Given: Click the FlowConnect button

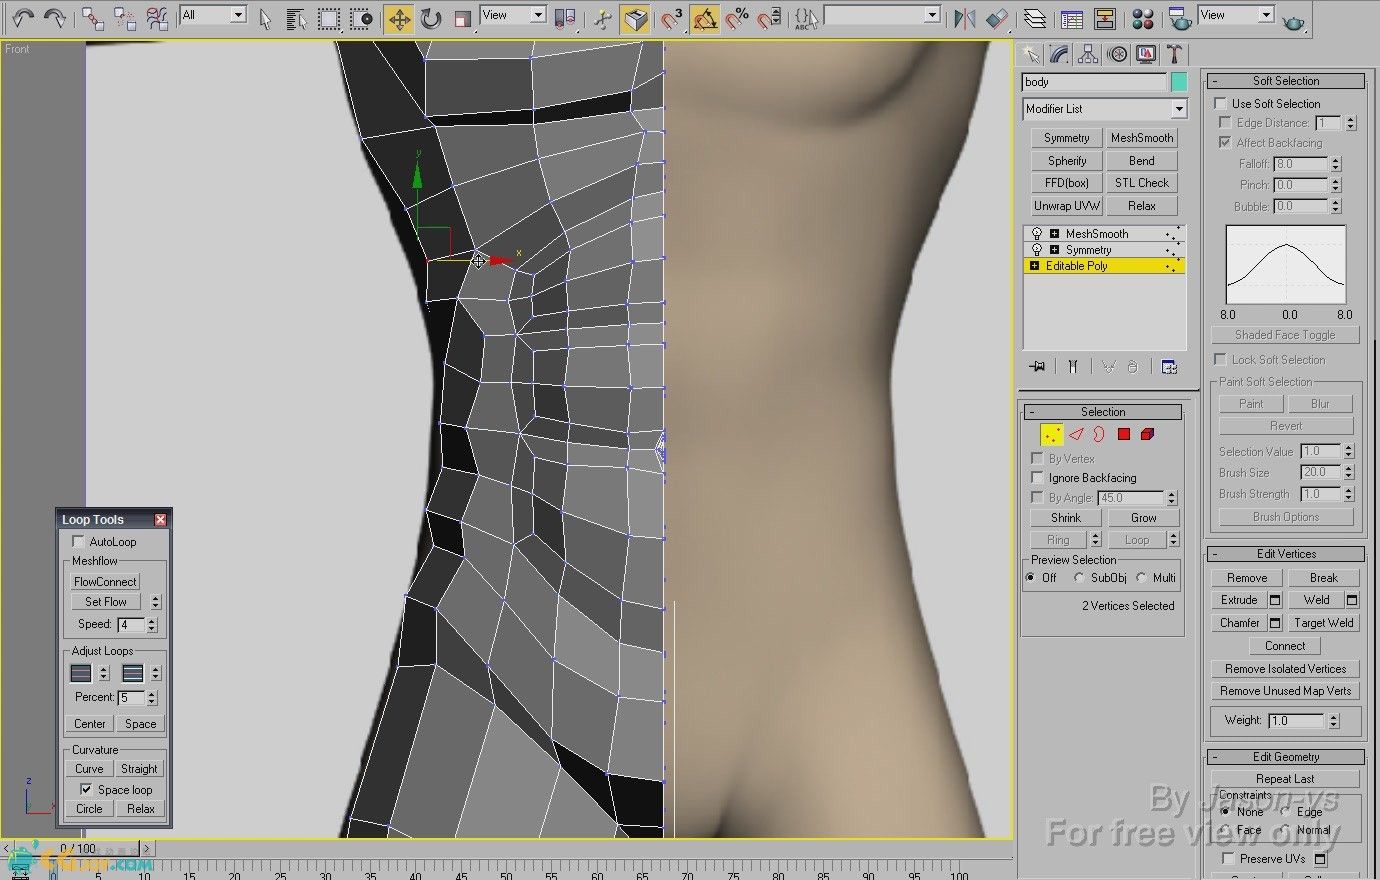Looking at the screenshot, I should tap(105, 581).
